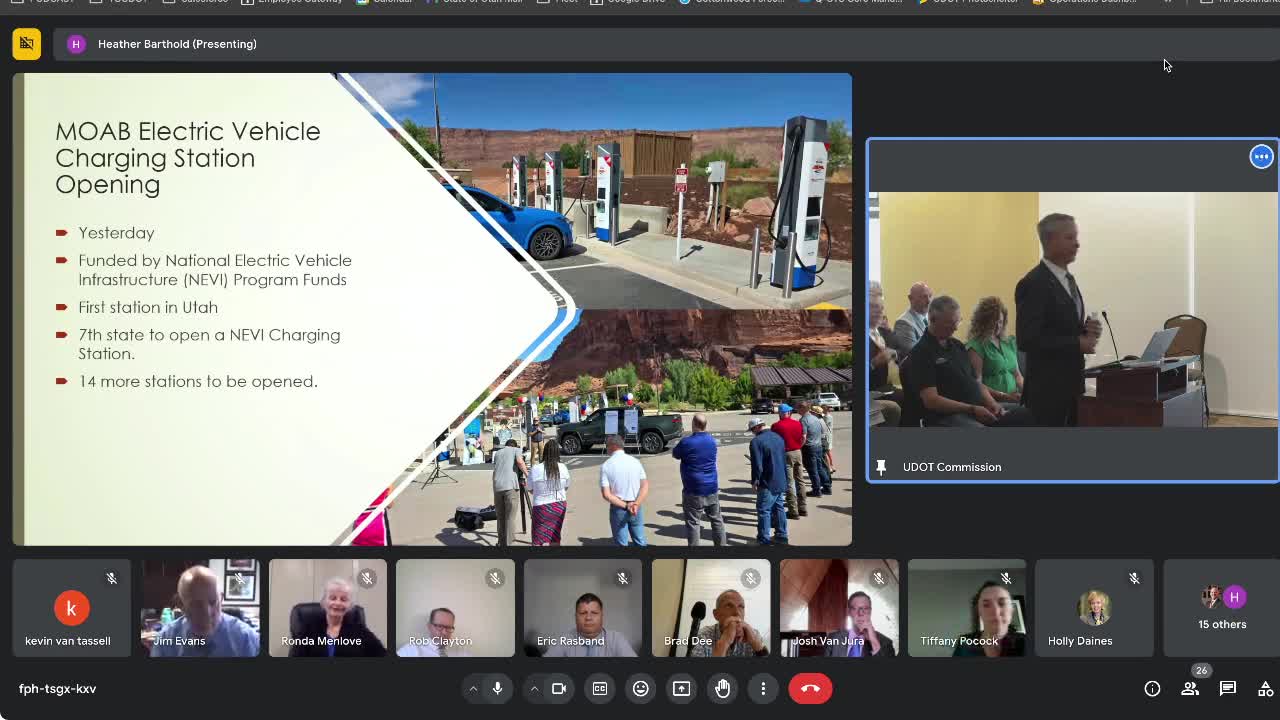Open options on UDOT Commission video tile
The width and height of the screenshot is (1280, 720).
click(x=1261, y=156)
